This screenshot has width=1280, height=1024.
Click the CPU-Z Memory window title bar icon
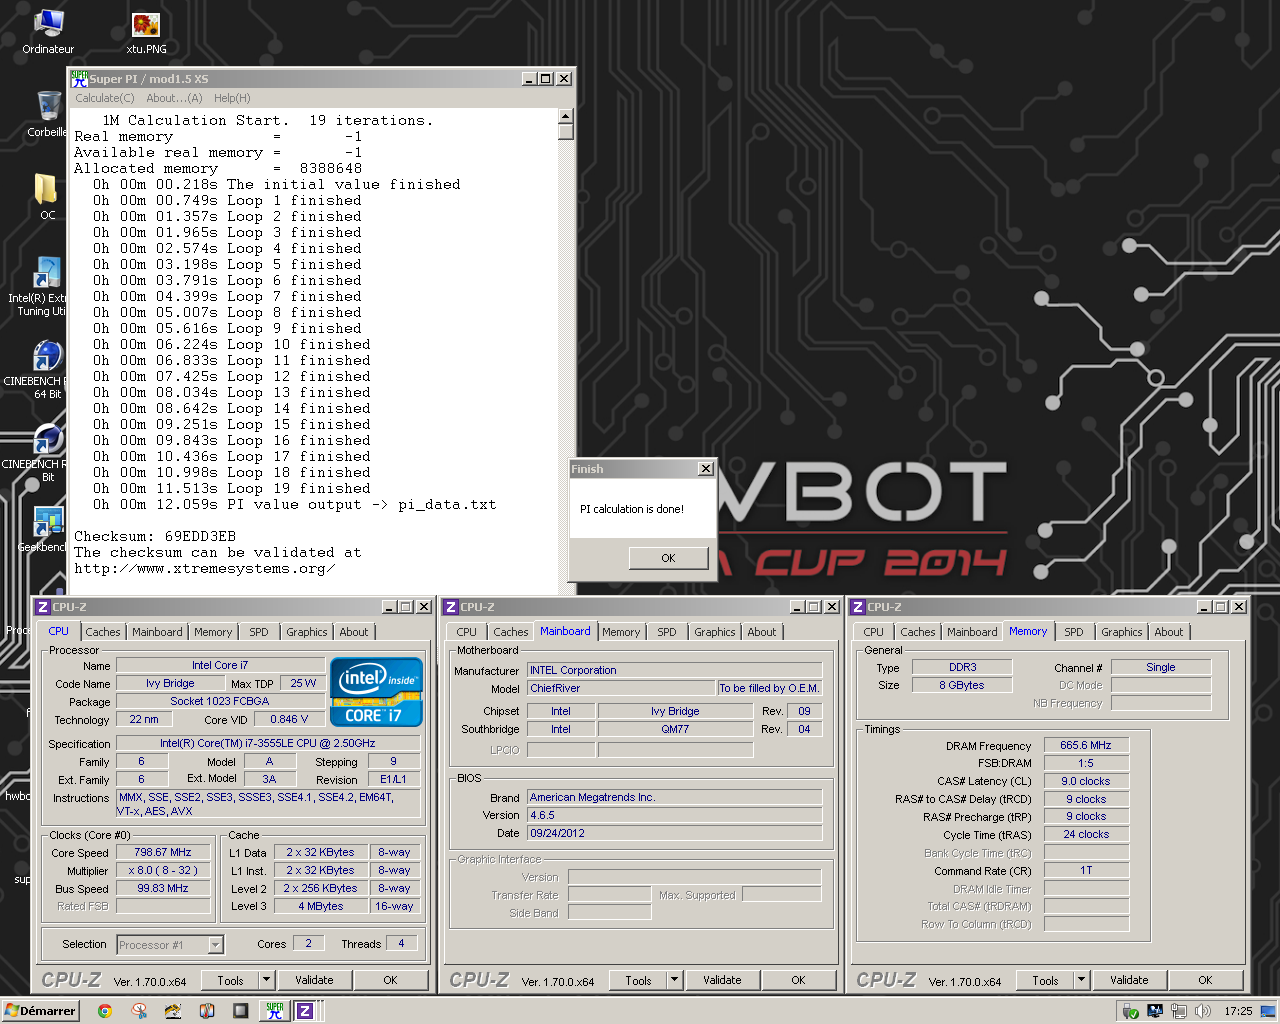tap(858, 607)
